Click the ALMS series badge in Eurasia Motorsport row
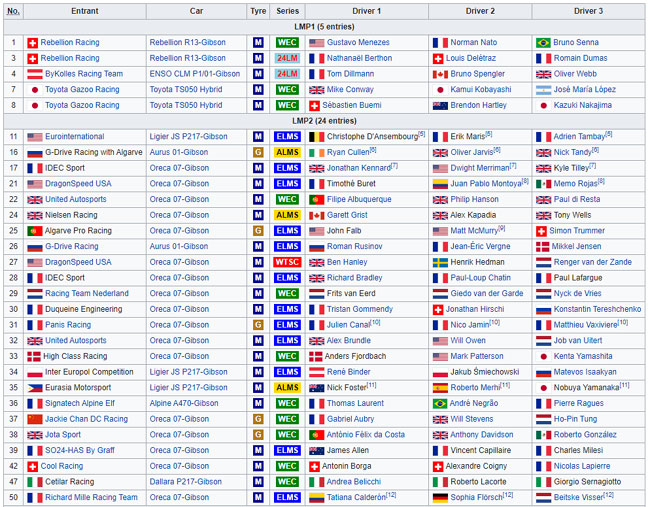This screenshot has width=650, height=507. [x=287, y=387]
